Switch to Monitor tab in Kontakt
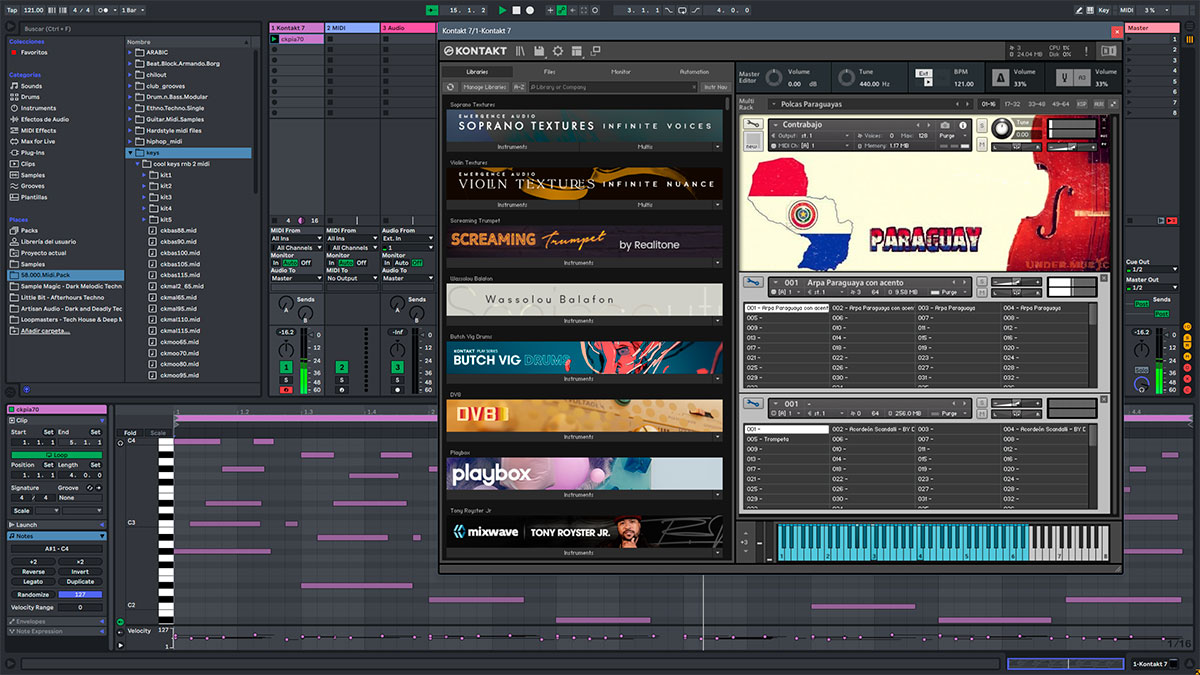Image resolution: width=1200 pixels, height=675 pixels. point(621,72)
